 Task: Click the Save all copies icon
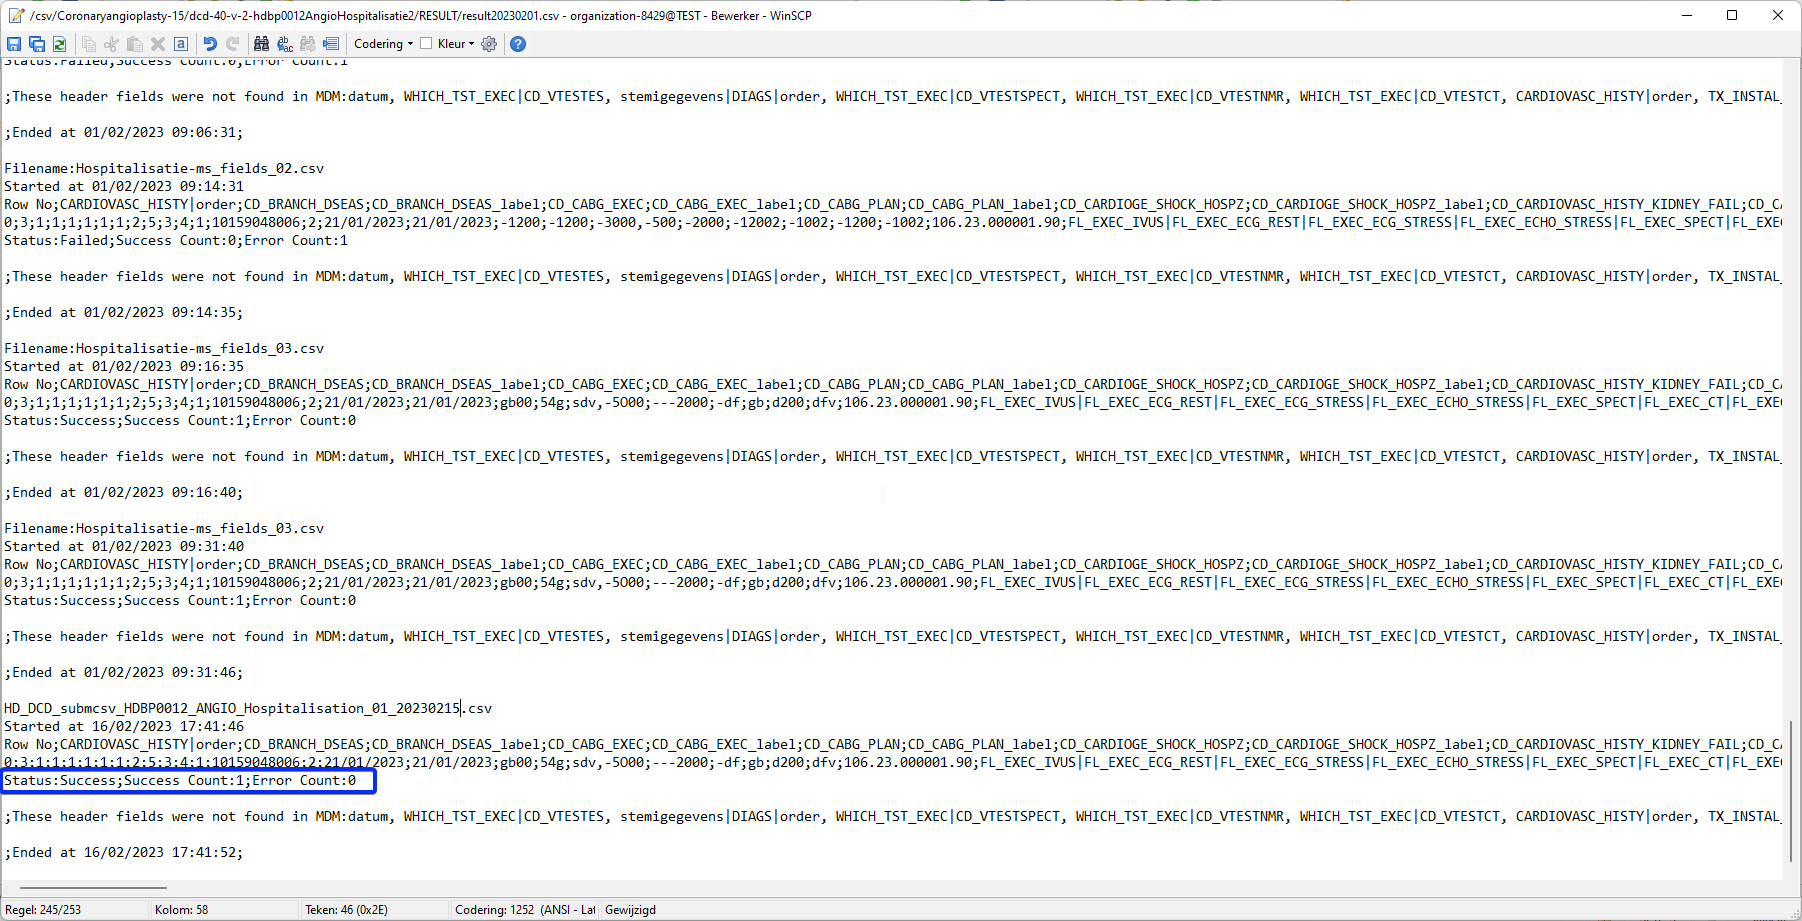pyautogui.click(x=37, y=44)
